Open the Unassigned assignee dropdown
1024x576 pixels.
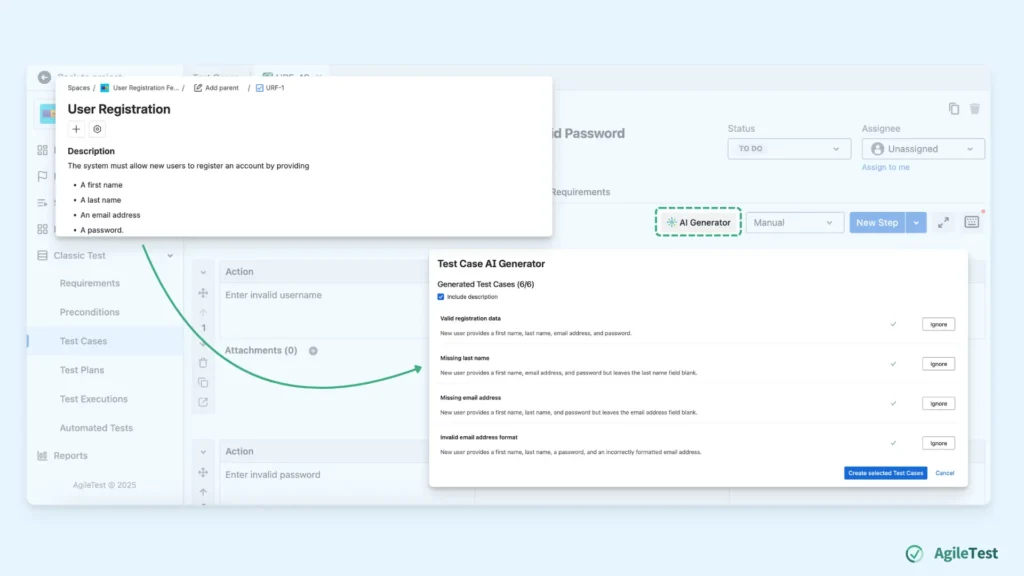pyautogui.click(x=923, y=149)
